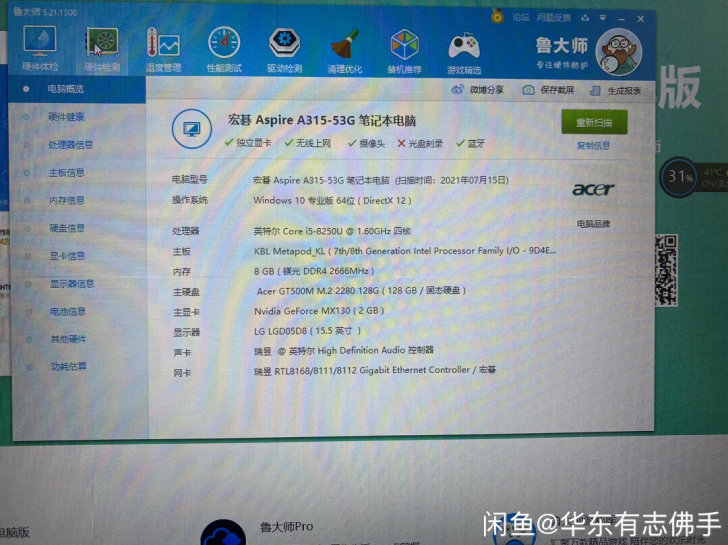Click the Nvidia GeForce MX130 value
This screenshot has width=728, height=545.
point(319,311)
